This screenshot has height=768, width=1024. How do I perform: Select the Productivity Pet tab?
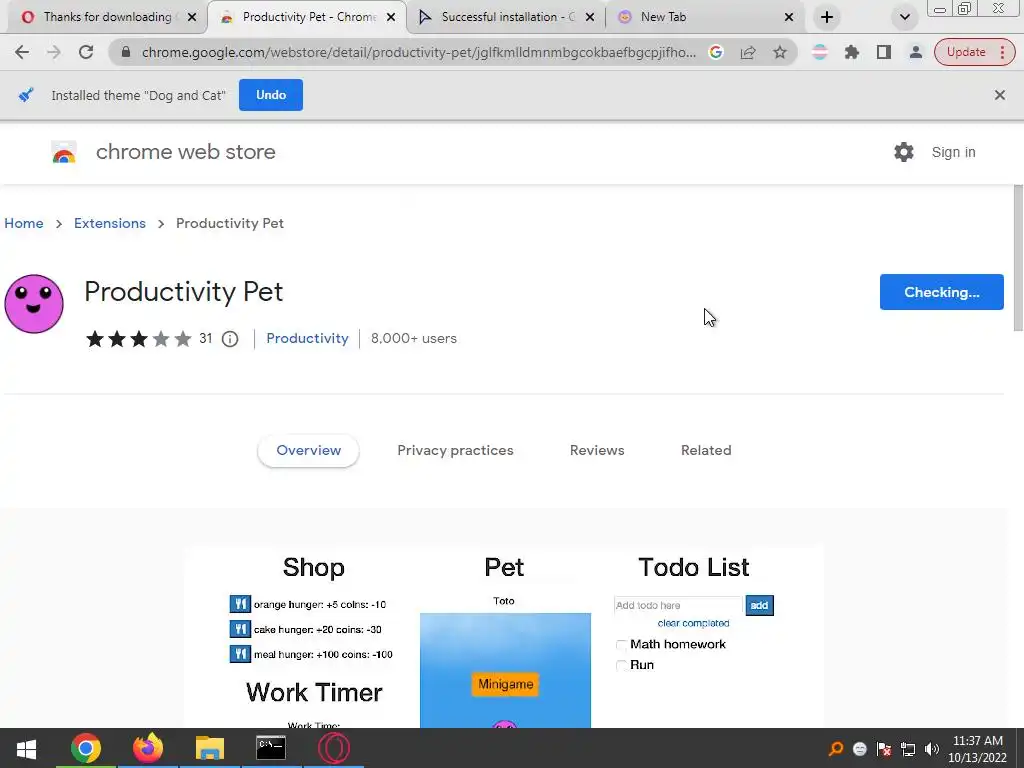[309, 17]
